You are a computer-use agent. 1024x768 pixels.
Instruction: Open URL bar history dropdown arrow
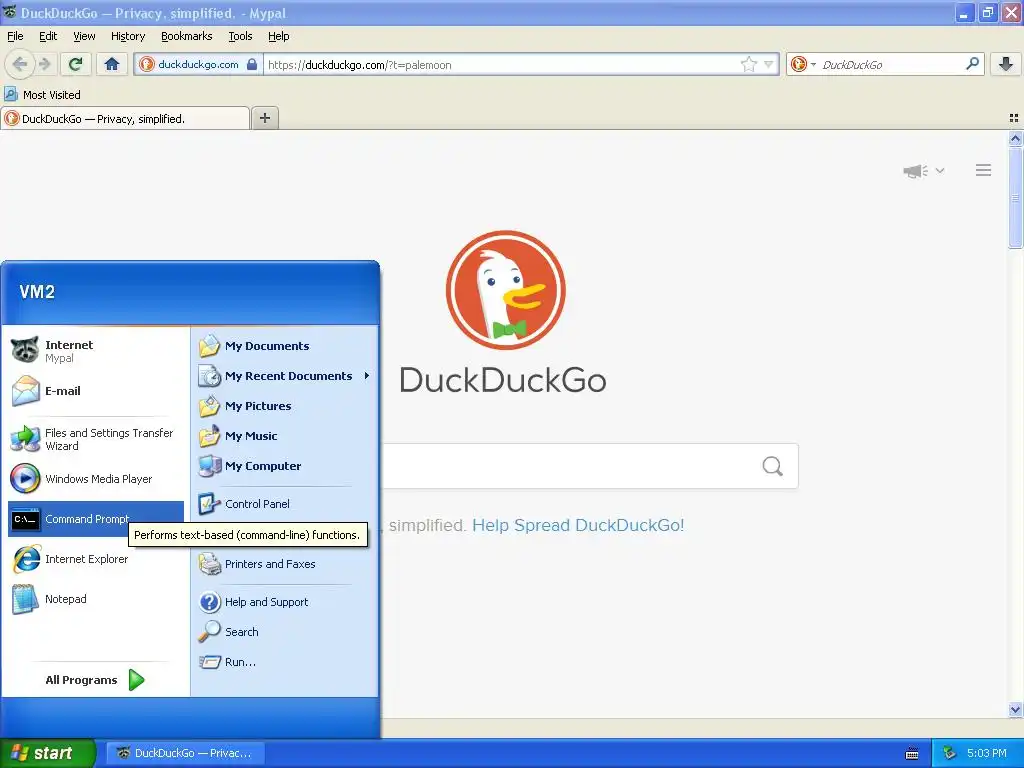pos(769,64)
